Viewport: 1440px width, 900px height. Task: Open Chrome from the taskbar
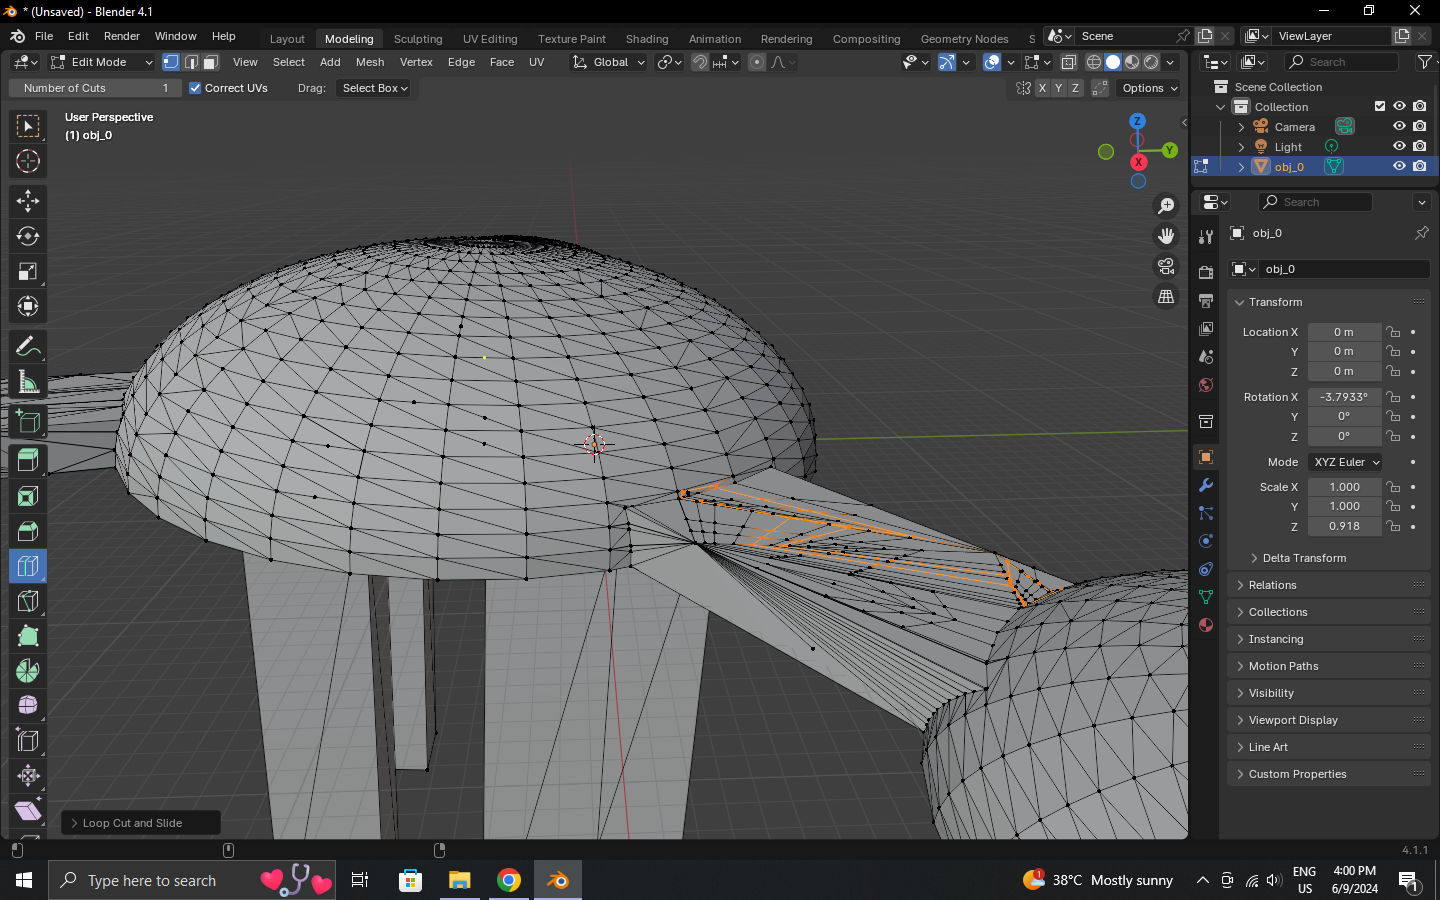click(509, 880)
